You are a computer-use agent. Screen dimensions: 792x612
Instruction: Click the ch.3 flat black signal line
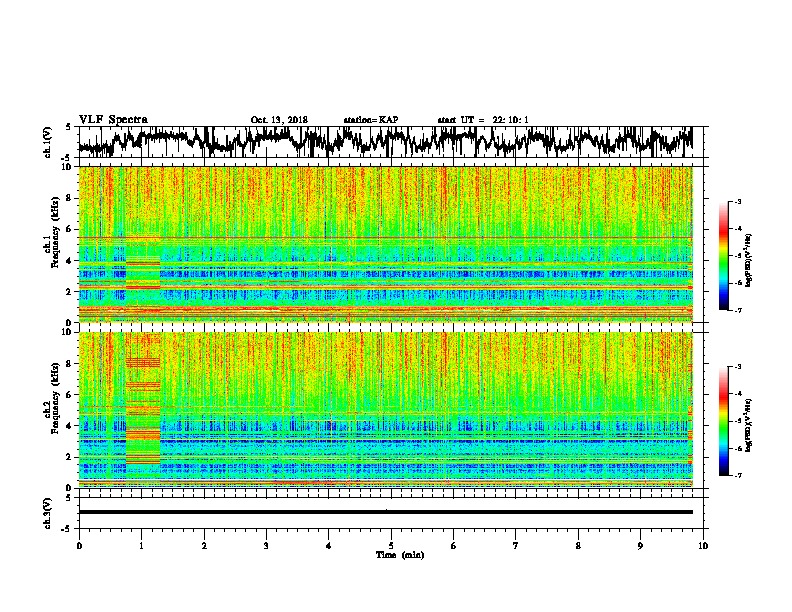coord(385,512)
